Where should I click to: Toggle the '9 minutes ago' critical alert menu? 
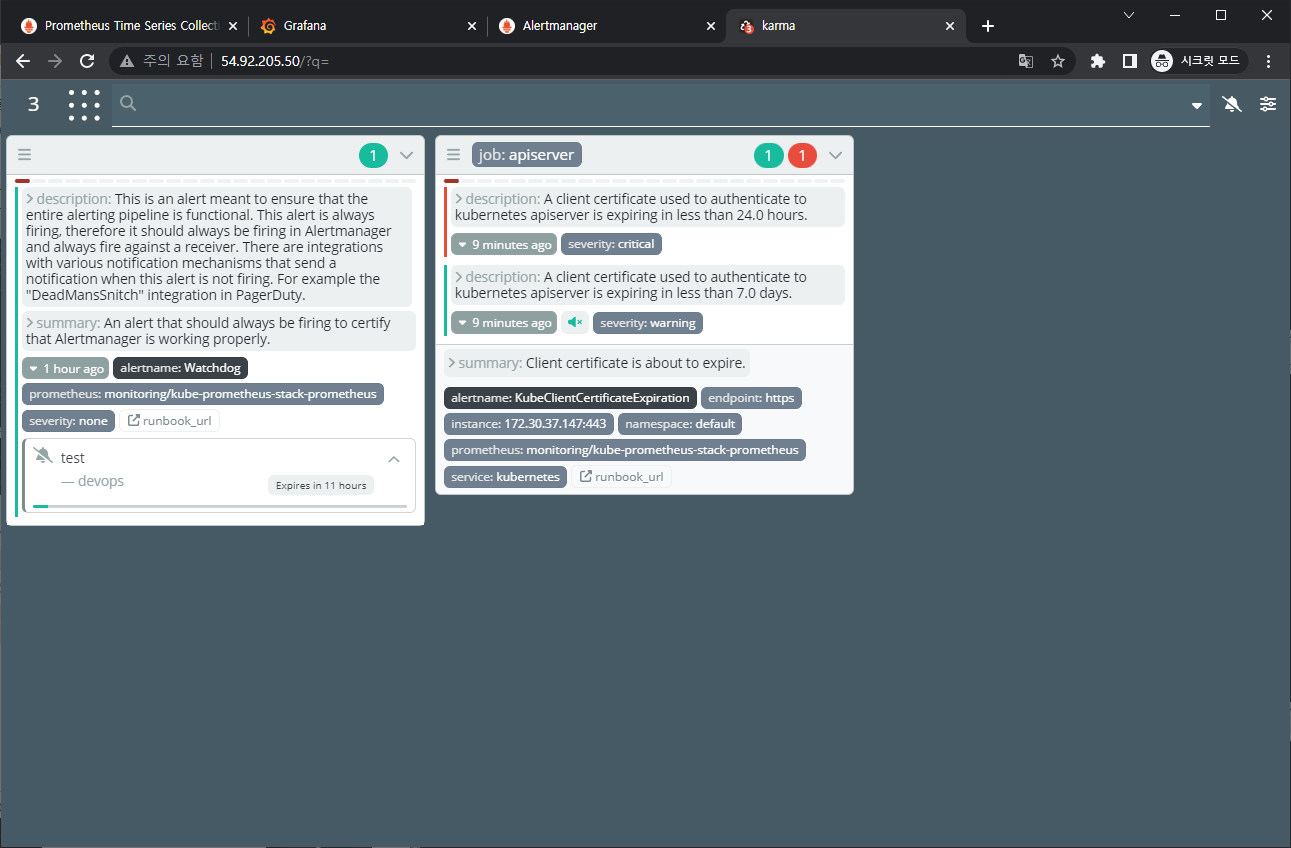pyautogui.click(x=503, y=244)
